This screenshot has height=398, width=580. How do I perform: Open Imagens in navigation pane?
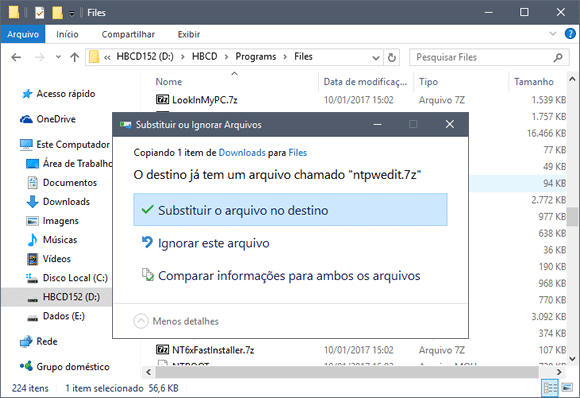pos(61,221)
